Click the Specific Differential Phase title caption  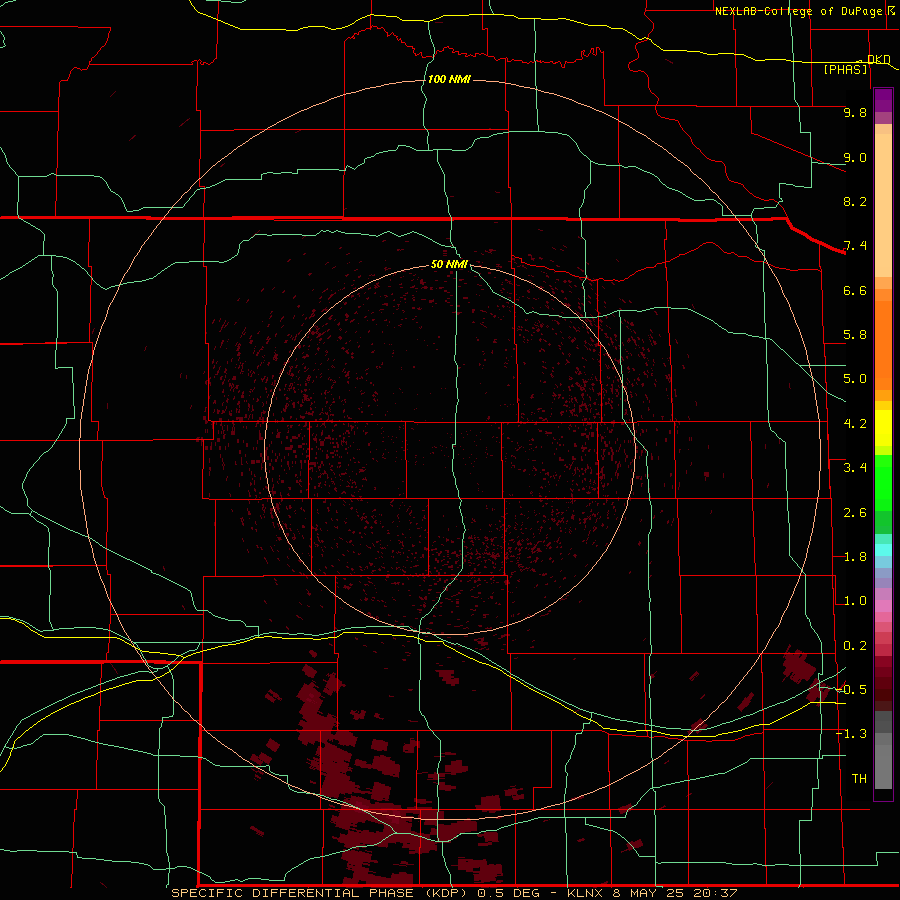(455, 893)
